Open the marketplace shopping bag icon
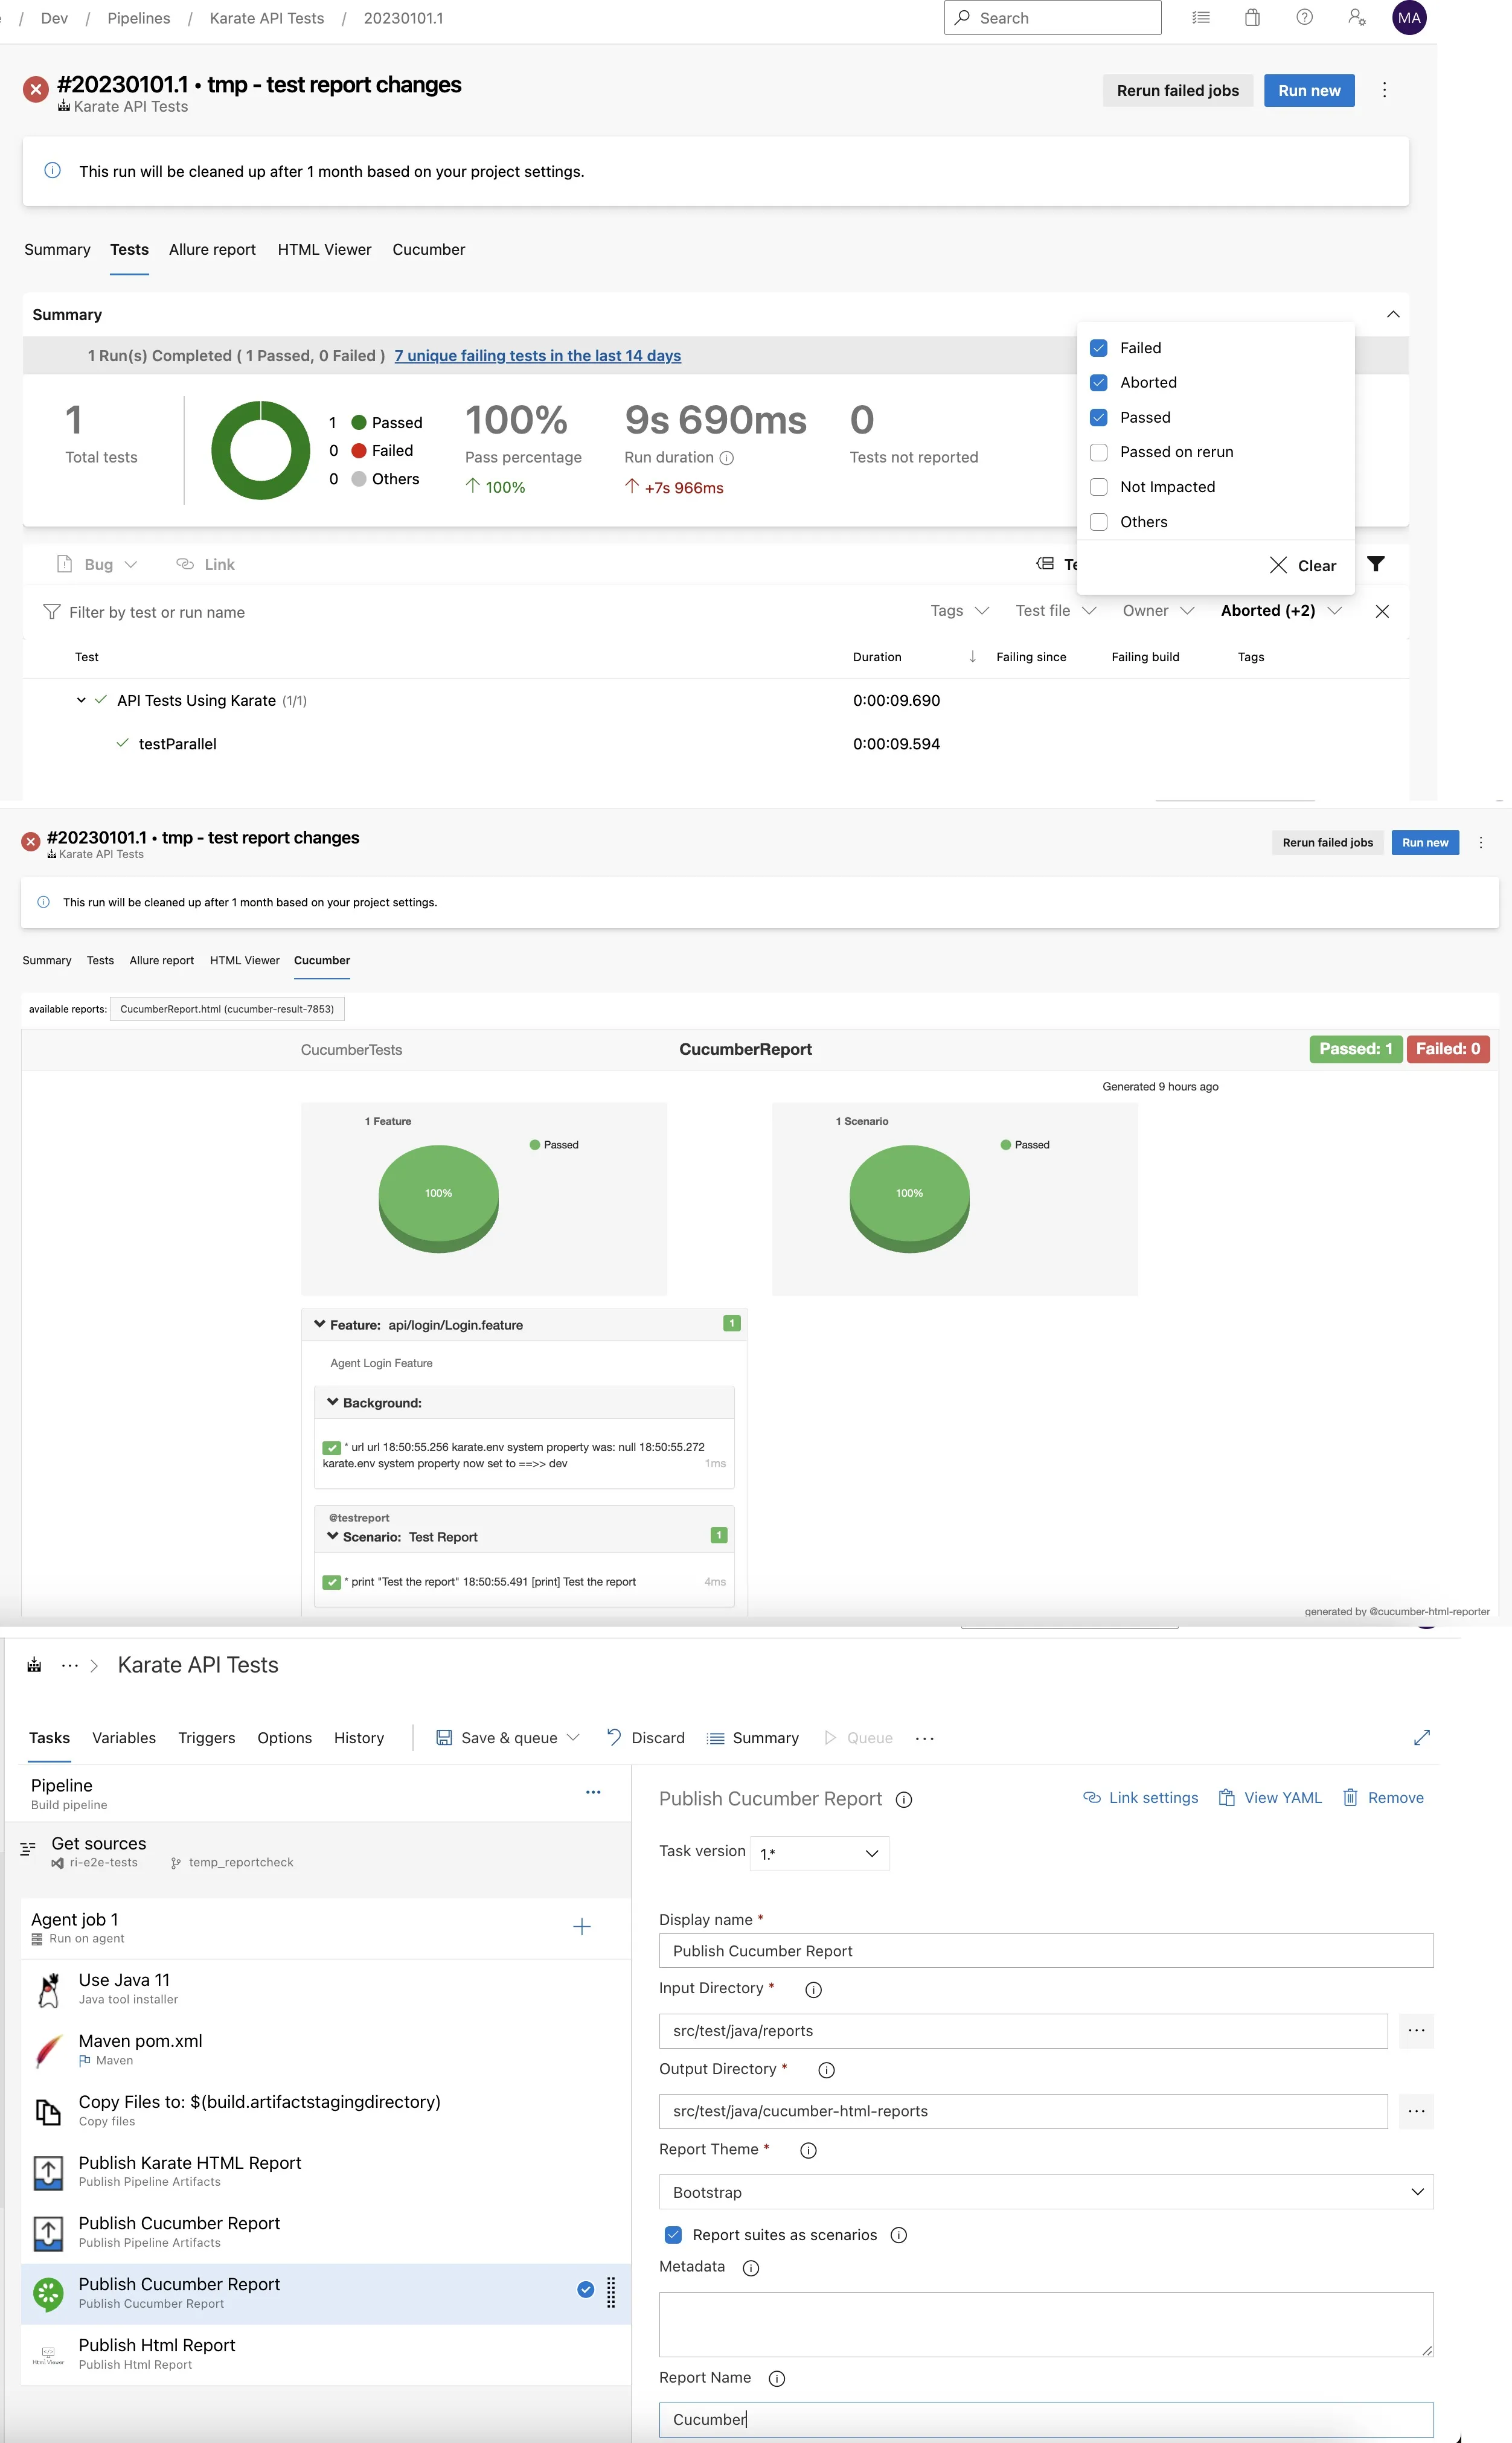The width and height of the screenshot is (1512, 2443). coord(1252,18)
